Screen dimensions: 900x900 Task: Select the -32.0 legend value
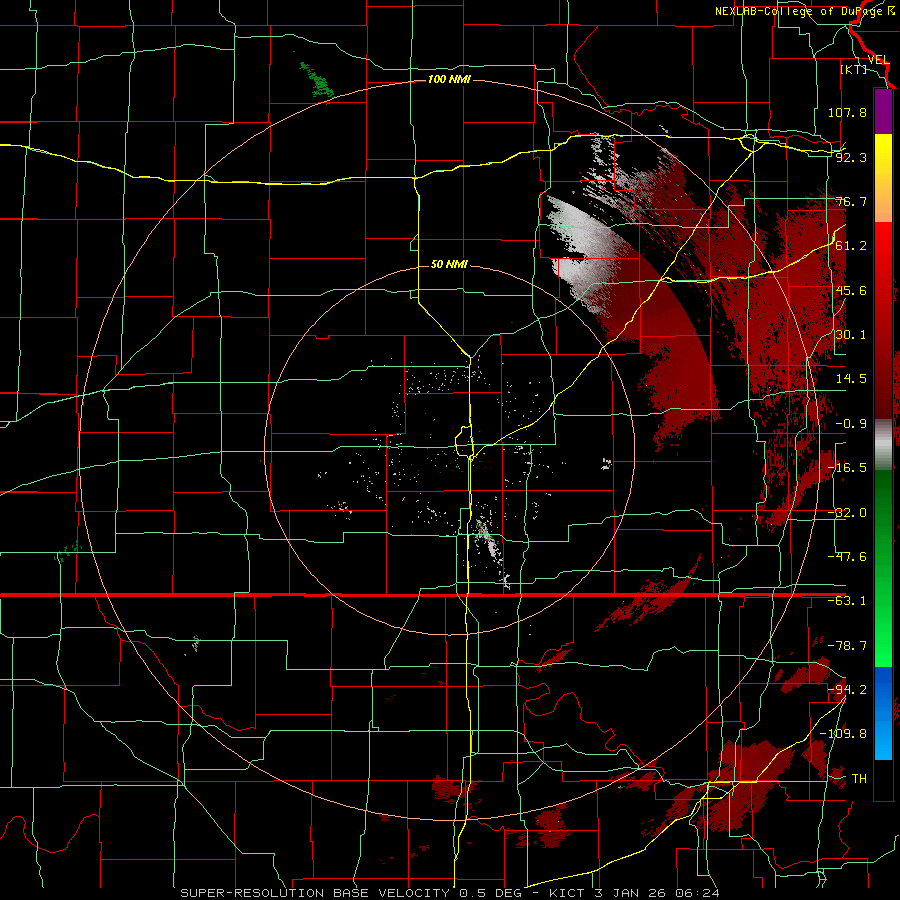[847, 513]
